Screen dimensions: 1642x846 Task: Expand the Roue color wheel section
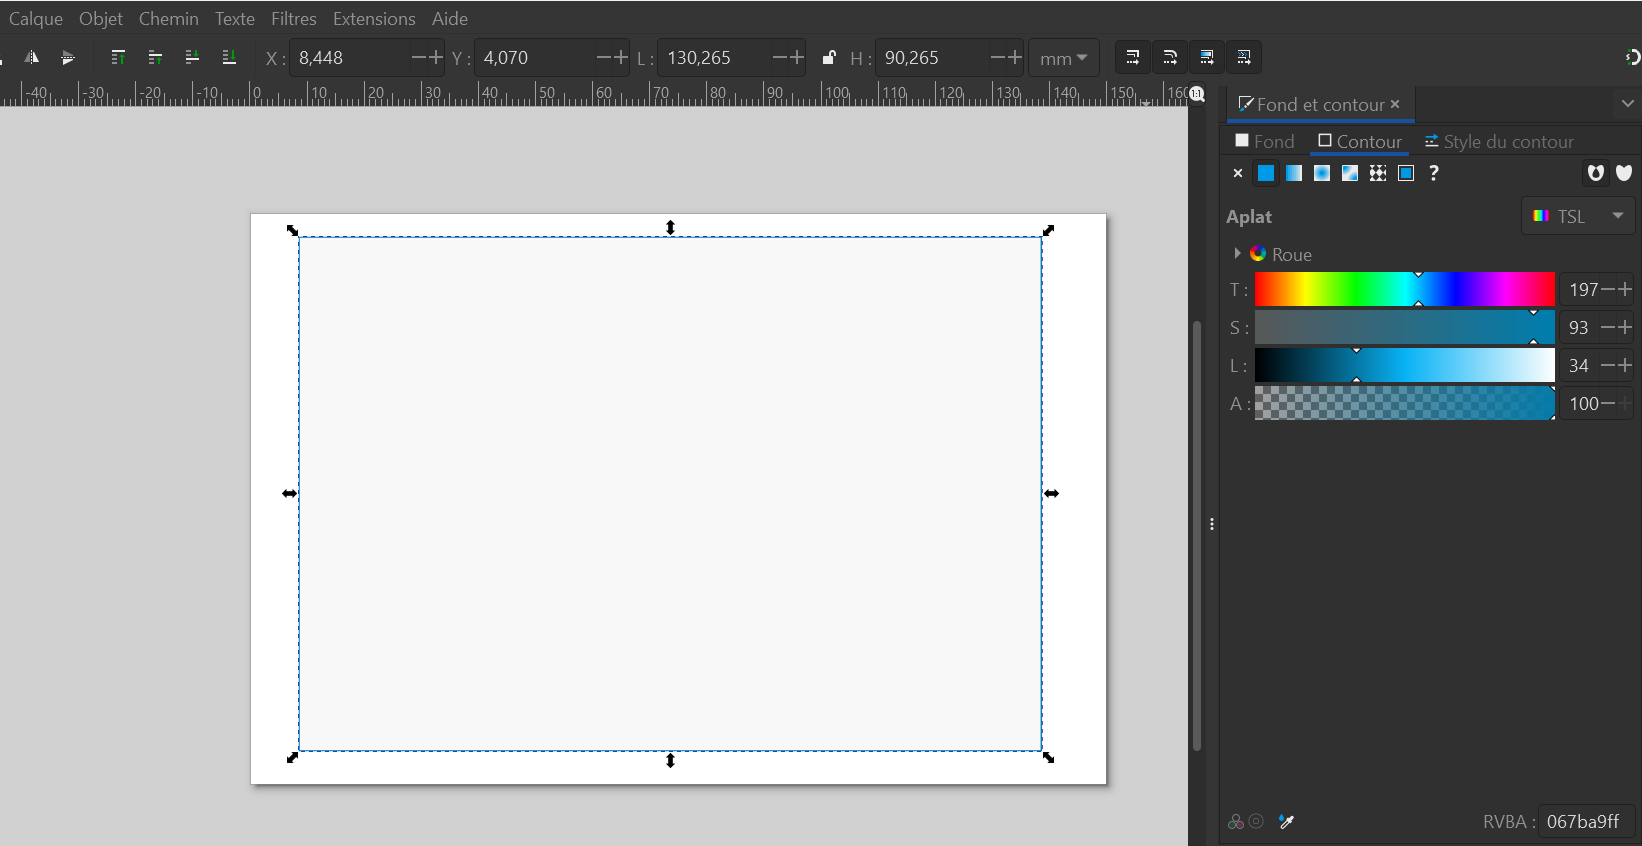coord(1237,254)
